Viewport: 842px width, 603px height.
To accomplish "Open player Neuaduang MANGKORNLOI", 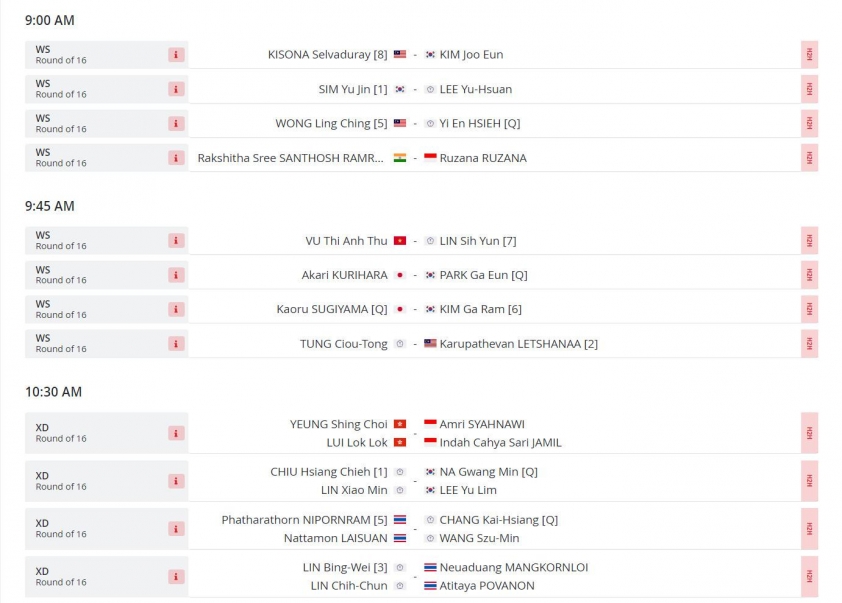I will pos(513,568).
